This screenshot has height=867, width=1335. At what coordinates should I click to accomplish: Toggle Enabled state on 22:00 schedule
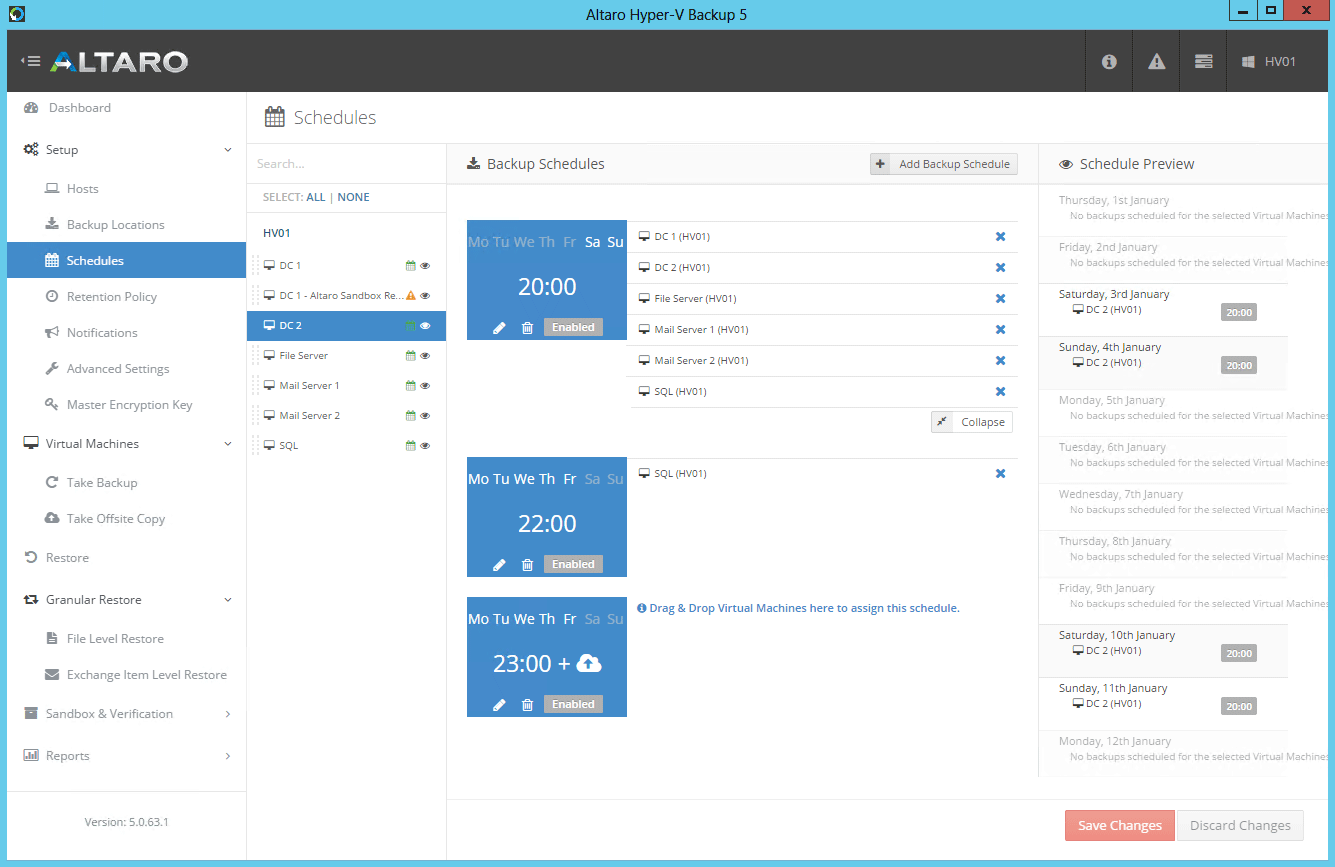(573, 564)
